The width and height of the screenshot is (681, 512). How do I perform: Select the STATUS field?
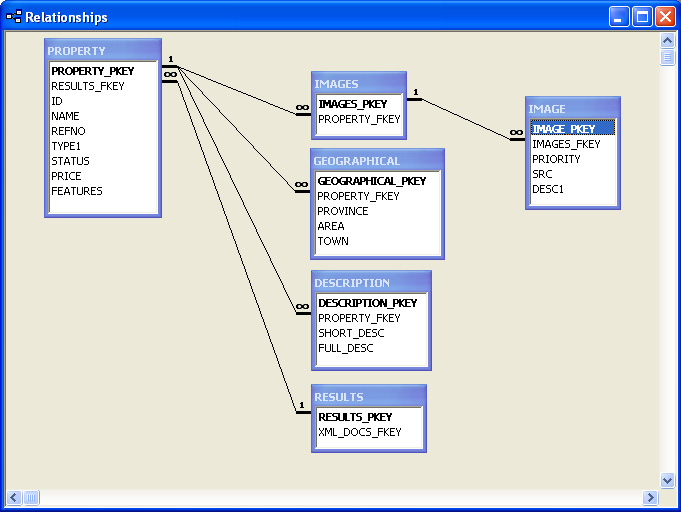[x=103, y=161]
